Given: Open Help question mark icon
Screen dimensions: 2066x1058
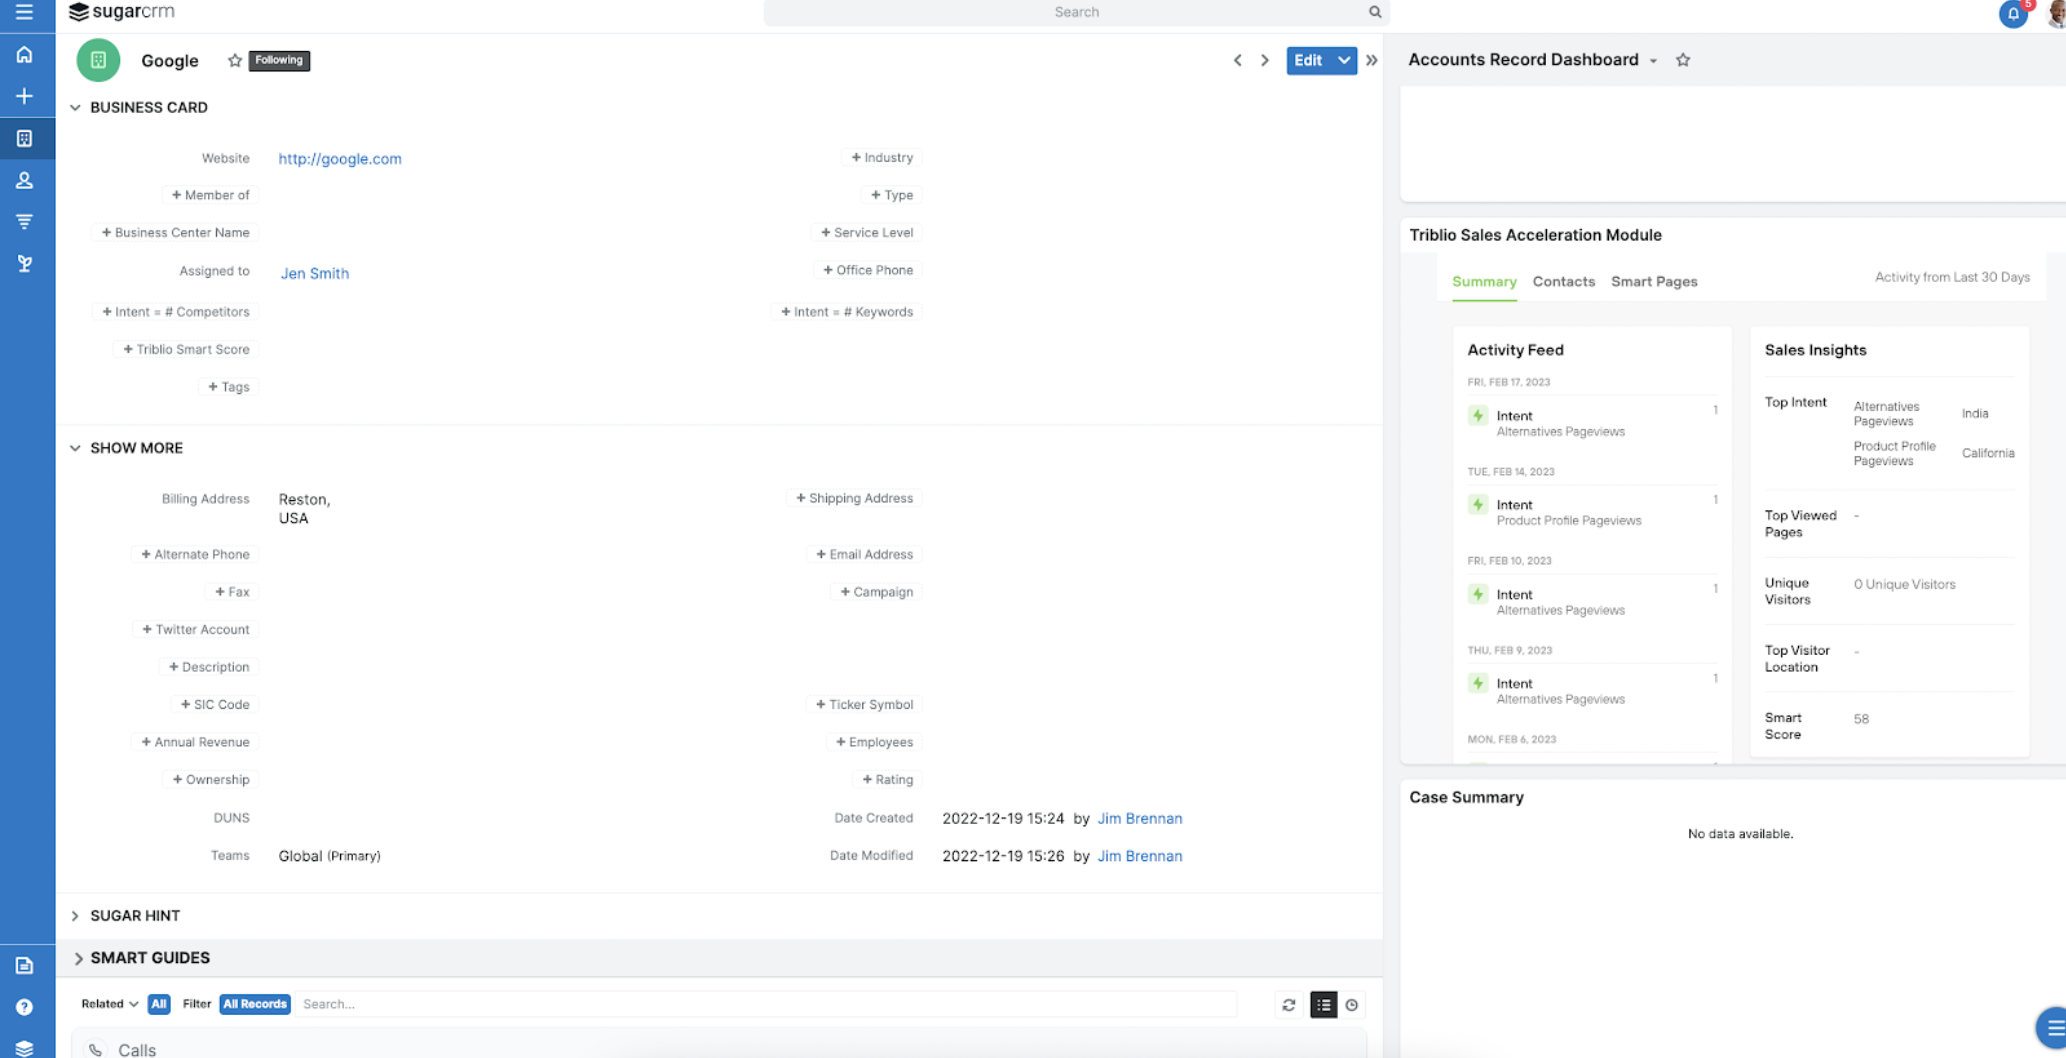Looking at the screenshot, I should 24,1007.
